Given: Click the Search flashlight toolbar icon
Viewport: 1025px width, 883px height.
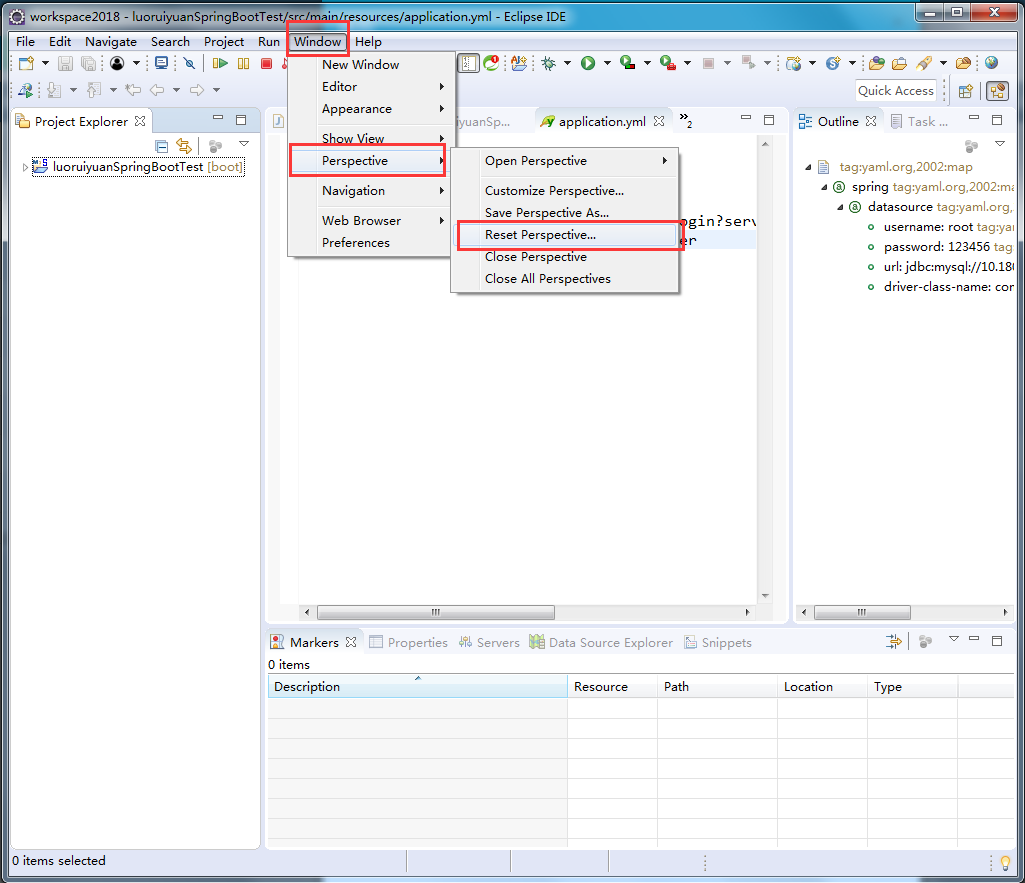Looking at the screenshot, I should click(924, 63).
